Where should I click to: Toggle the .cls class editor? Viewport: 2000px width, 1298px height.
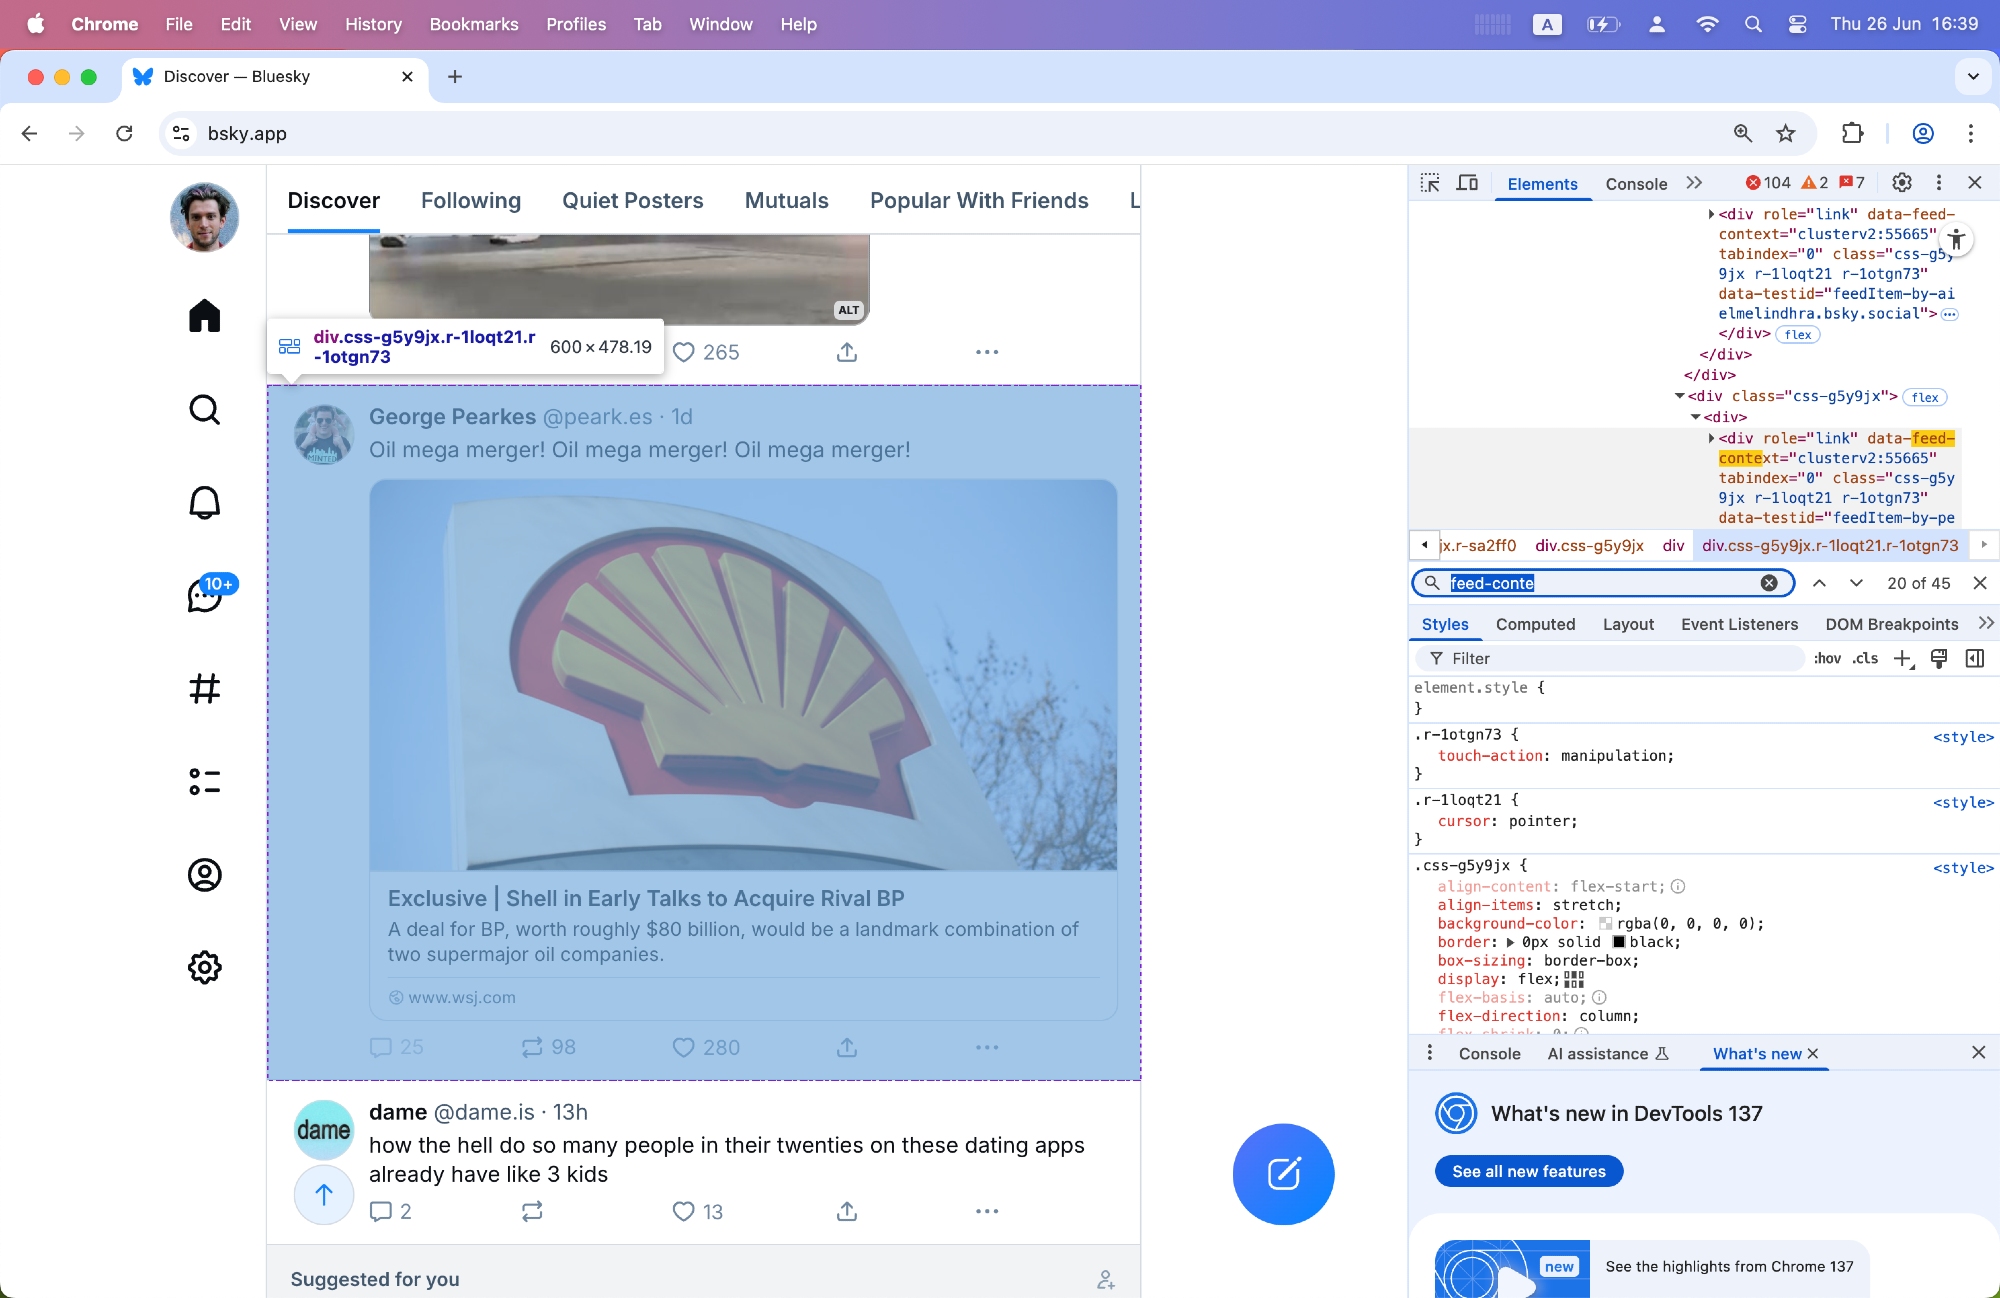(x=1865, y=658)
